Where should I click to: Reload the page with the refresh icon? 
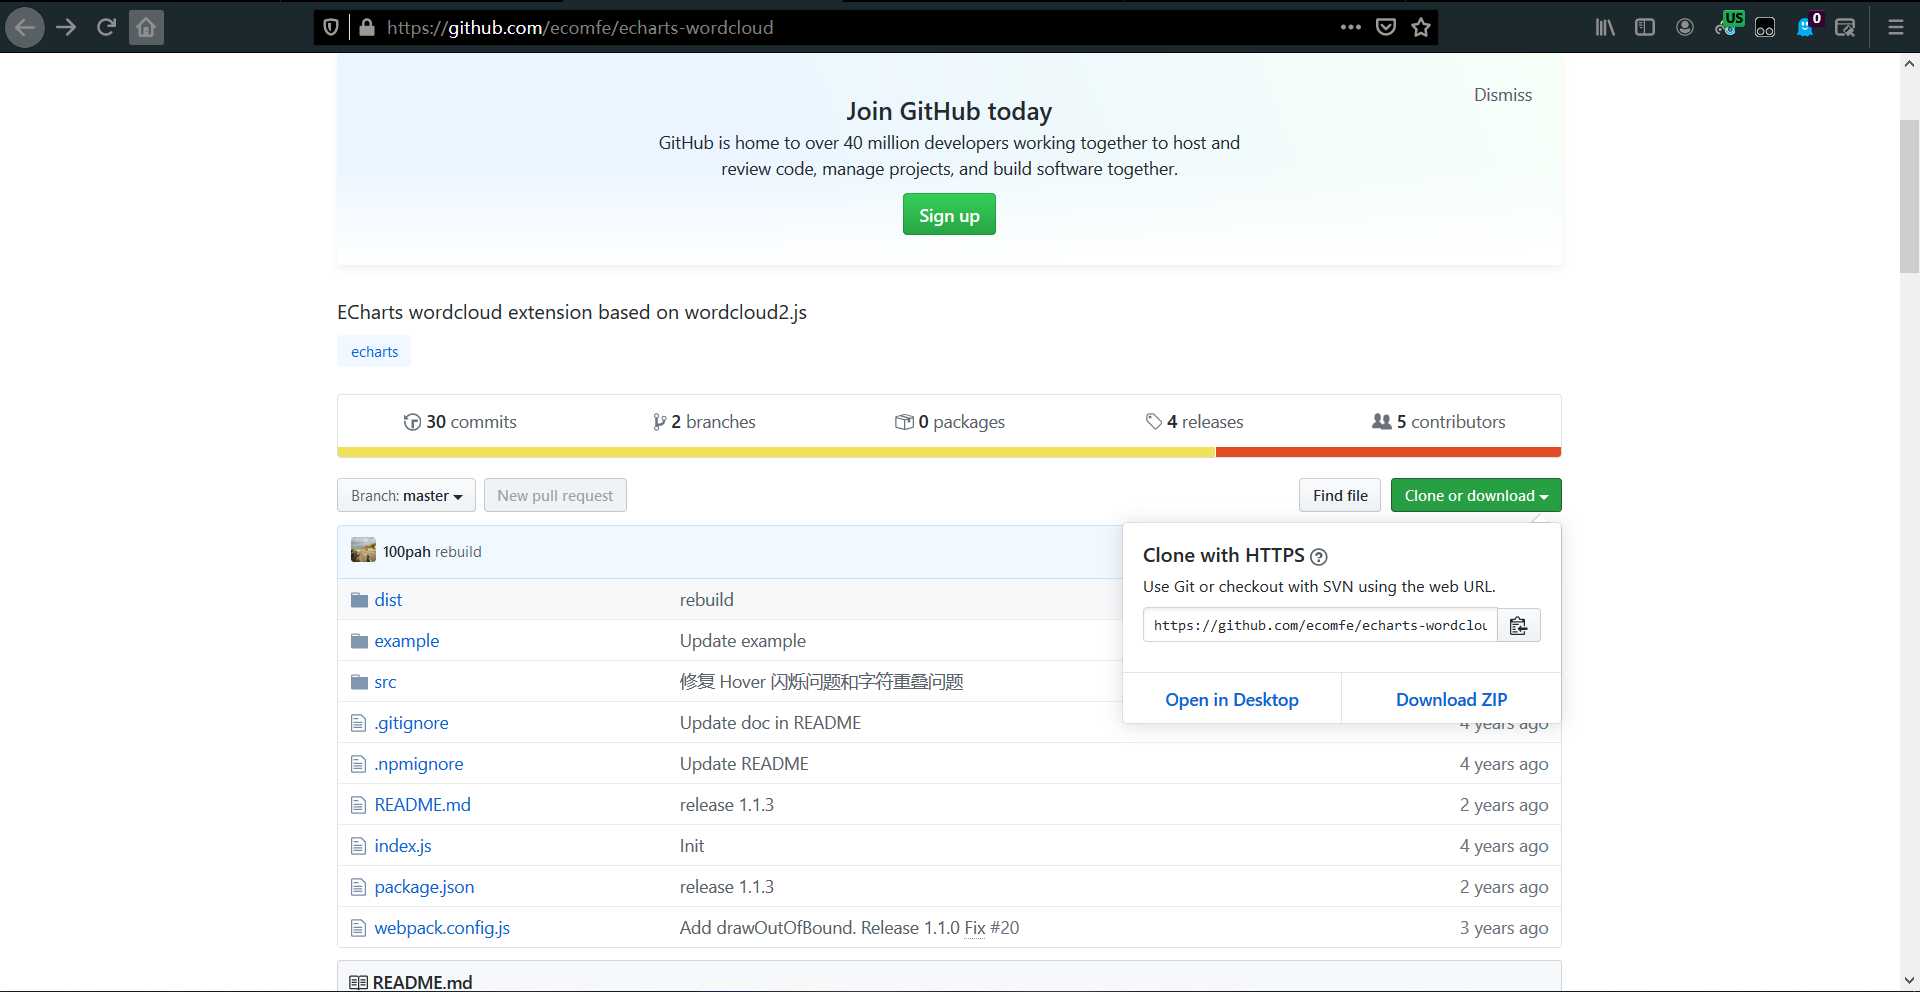106,27
